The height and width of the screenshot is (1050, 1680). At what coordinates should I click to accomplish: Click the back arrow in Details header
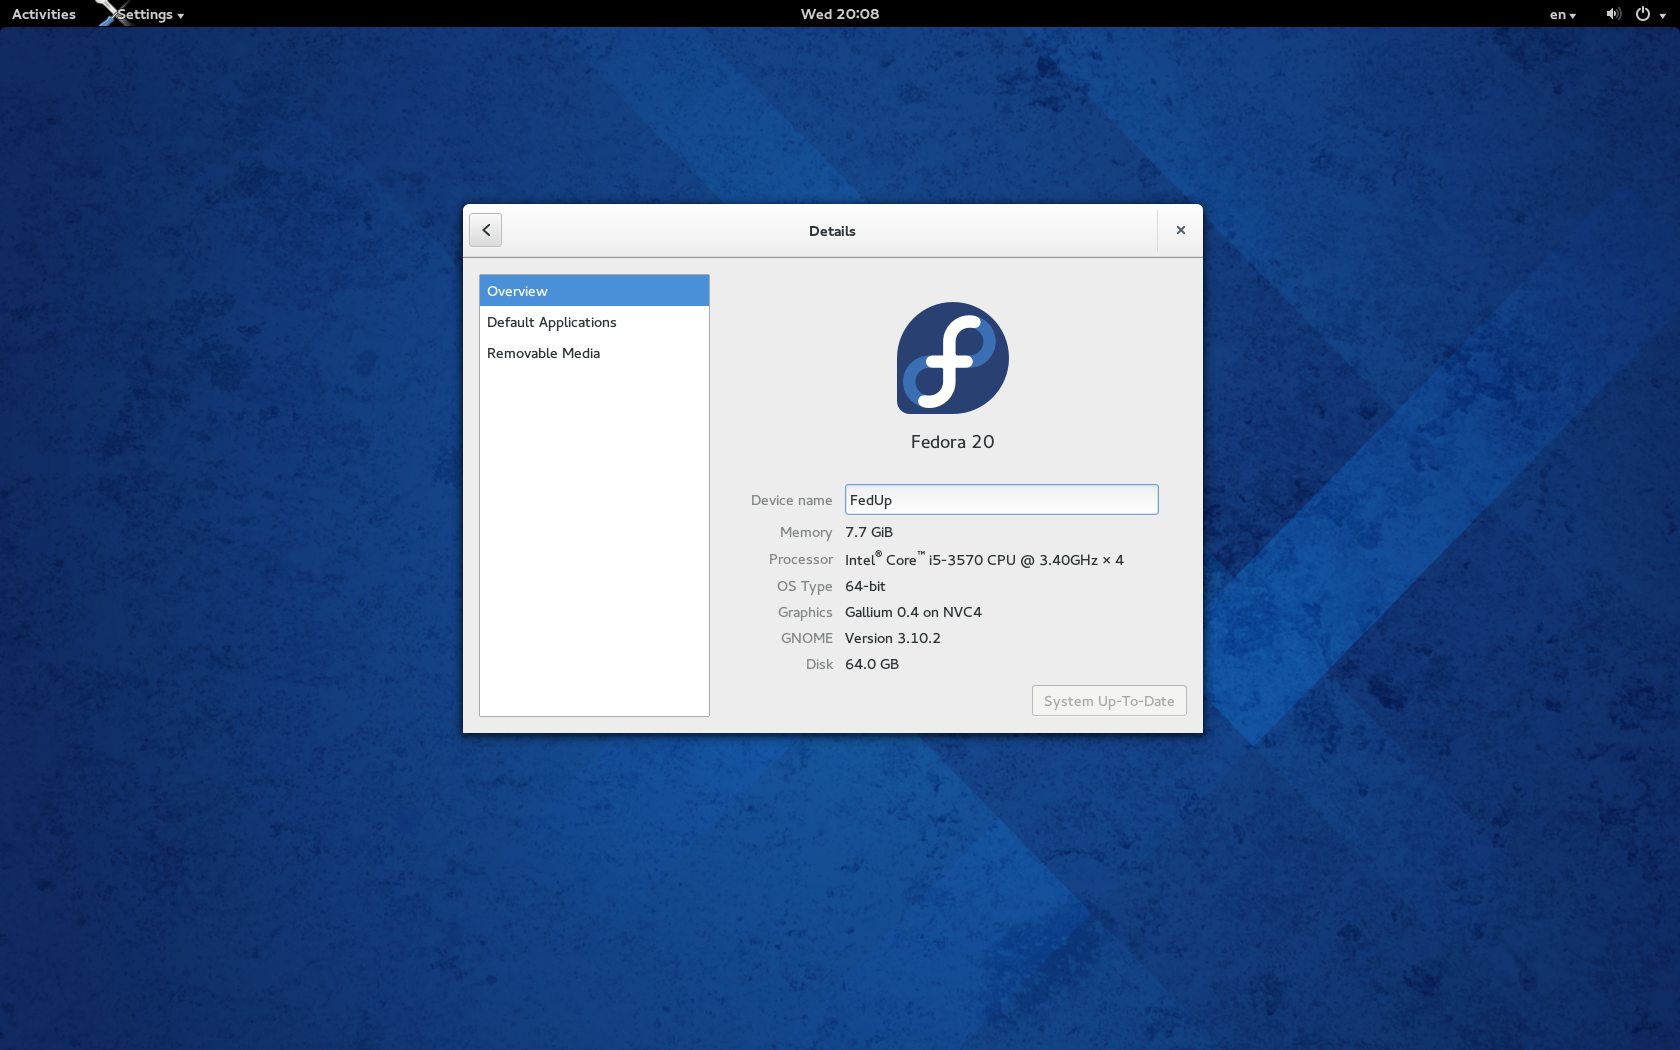click(485, 230)
